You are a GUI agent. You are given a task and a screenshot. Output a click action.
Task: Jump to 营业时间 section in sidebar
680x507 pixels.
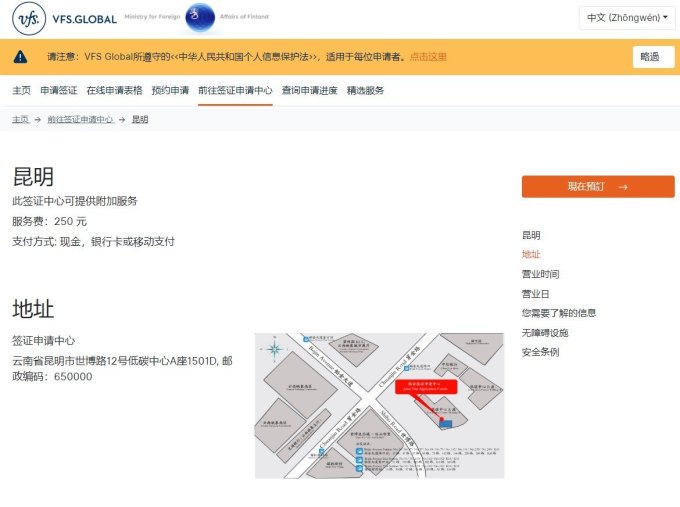[540, 274]
